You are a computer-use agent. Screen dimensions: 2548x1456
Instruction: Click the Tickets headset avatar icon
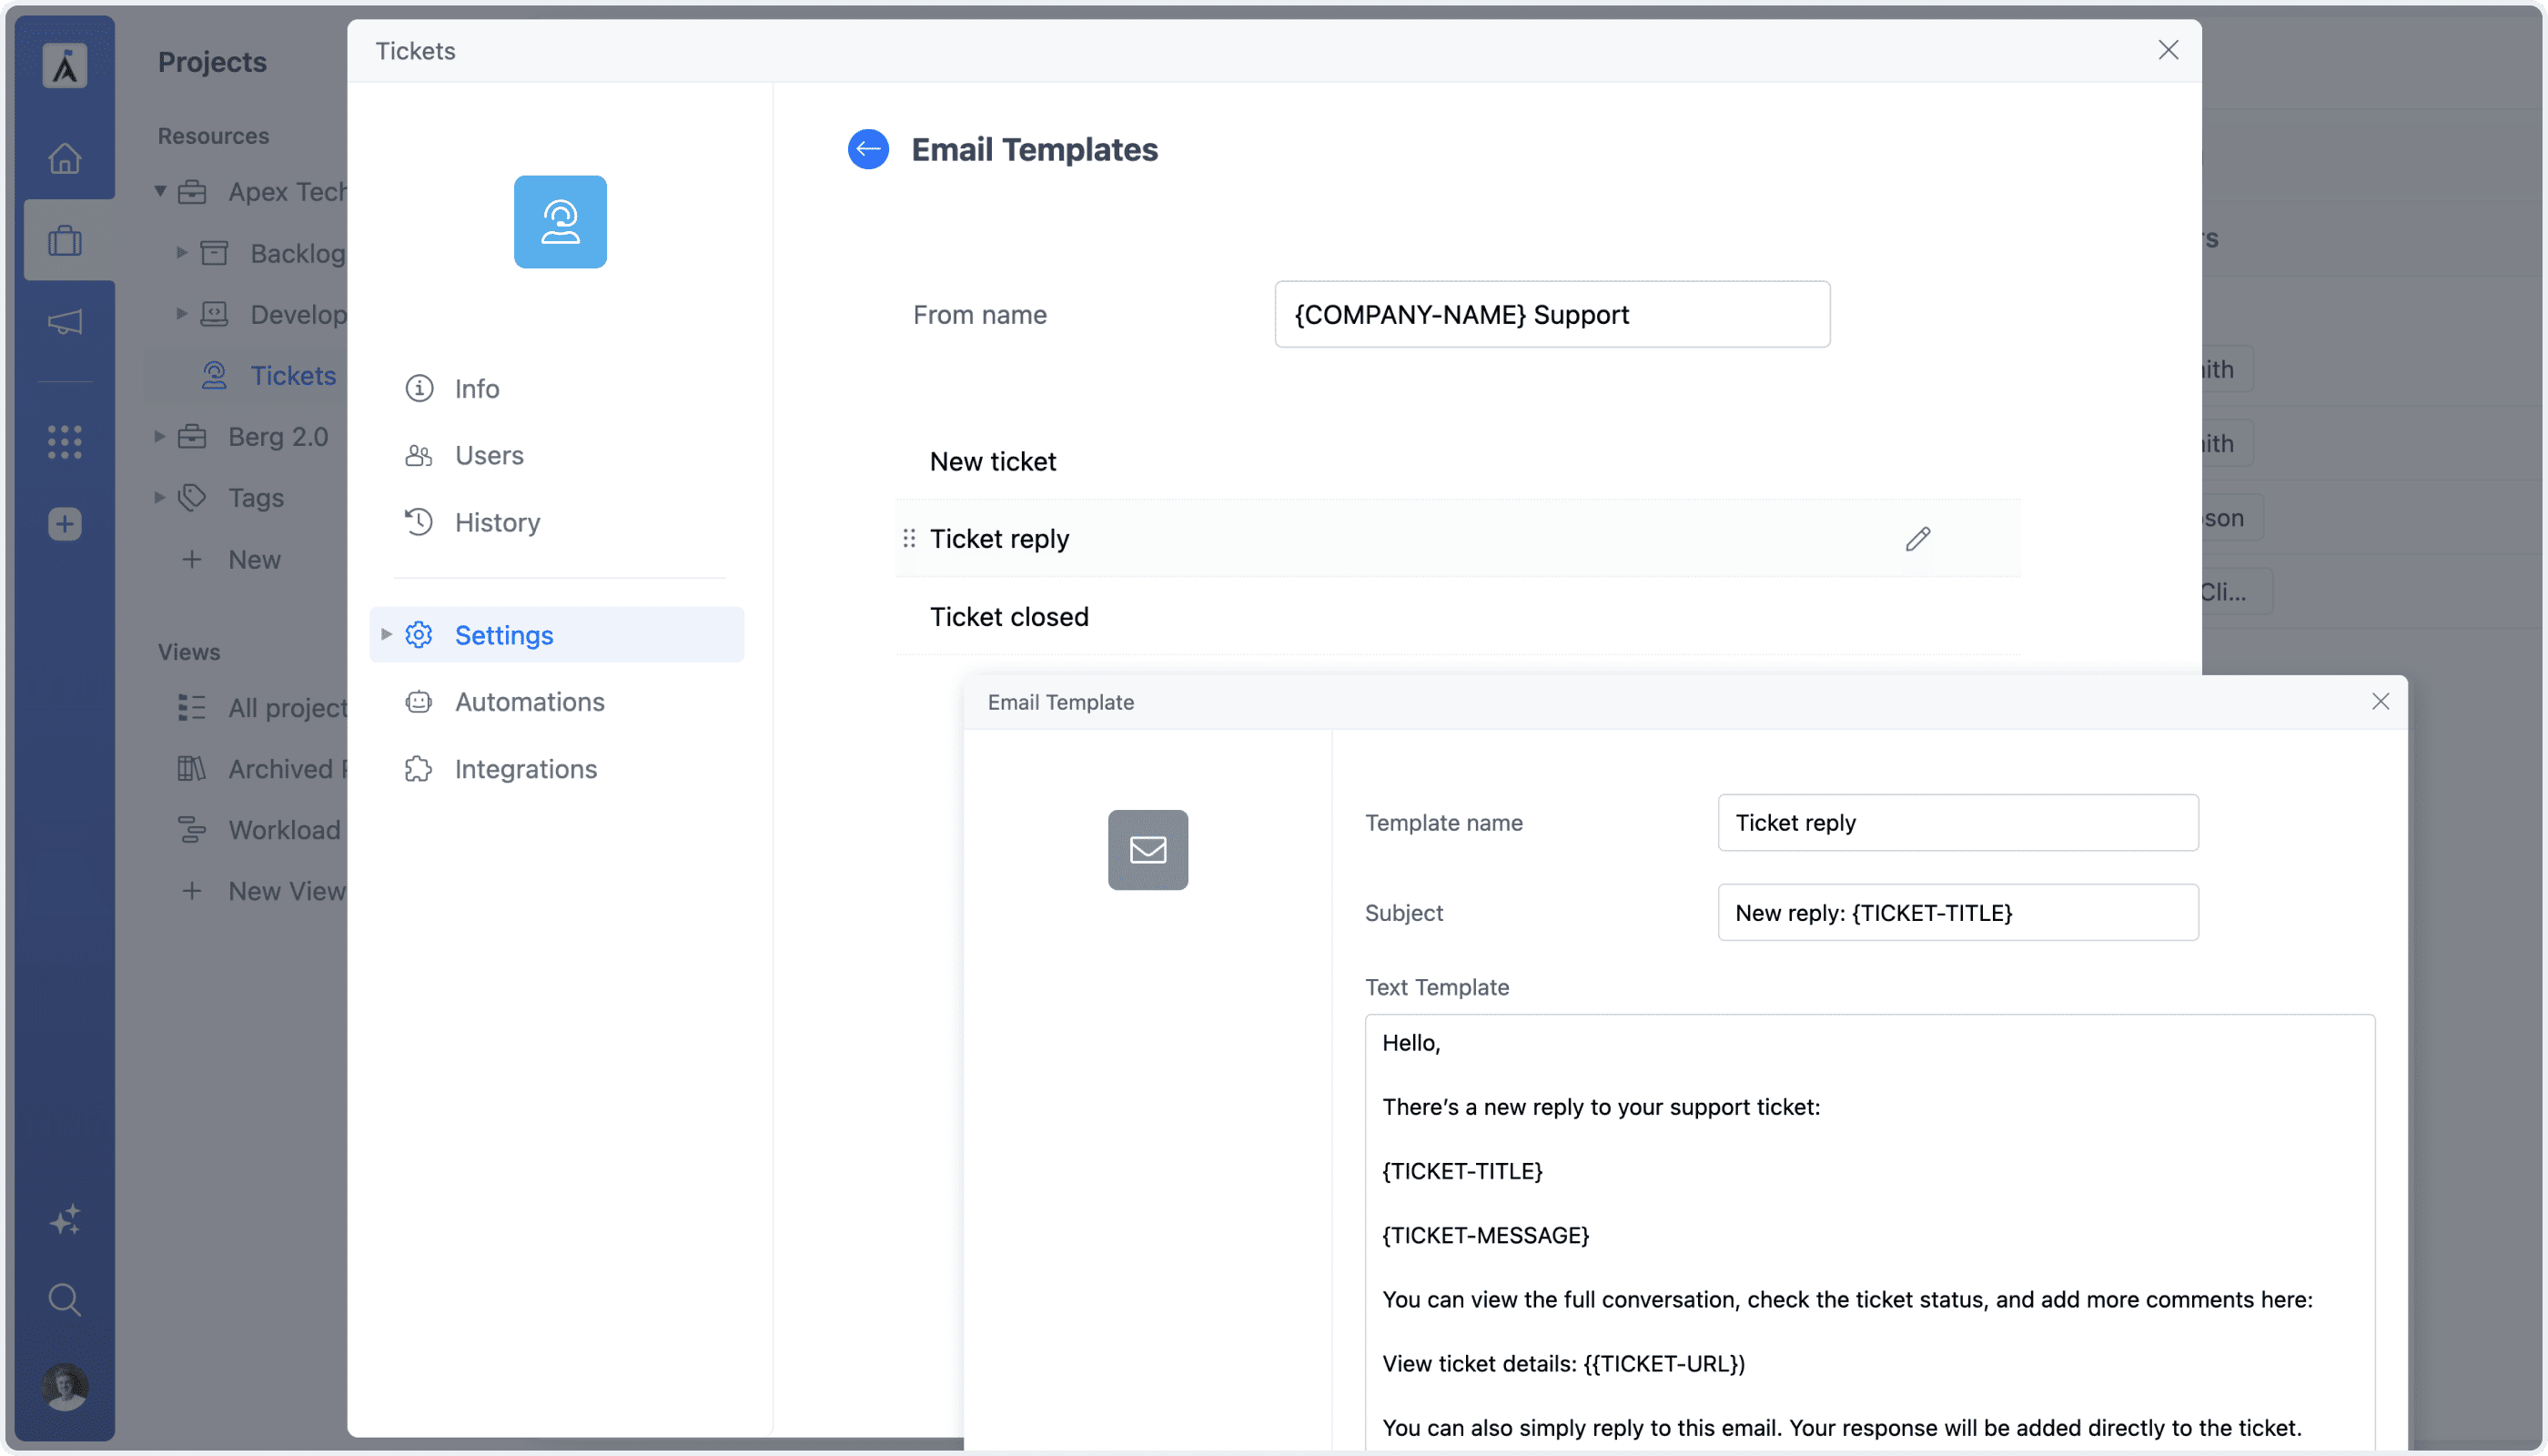click(x=560, y=221)
